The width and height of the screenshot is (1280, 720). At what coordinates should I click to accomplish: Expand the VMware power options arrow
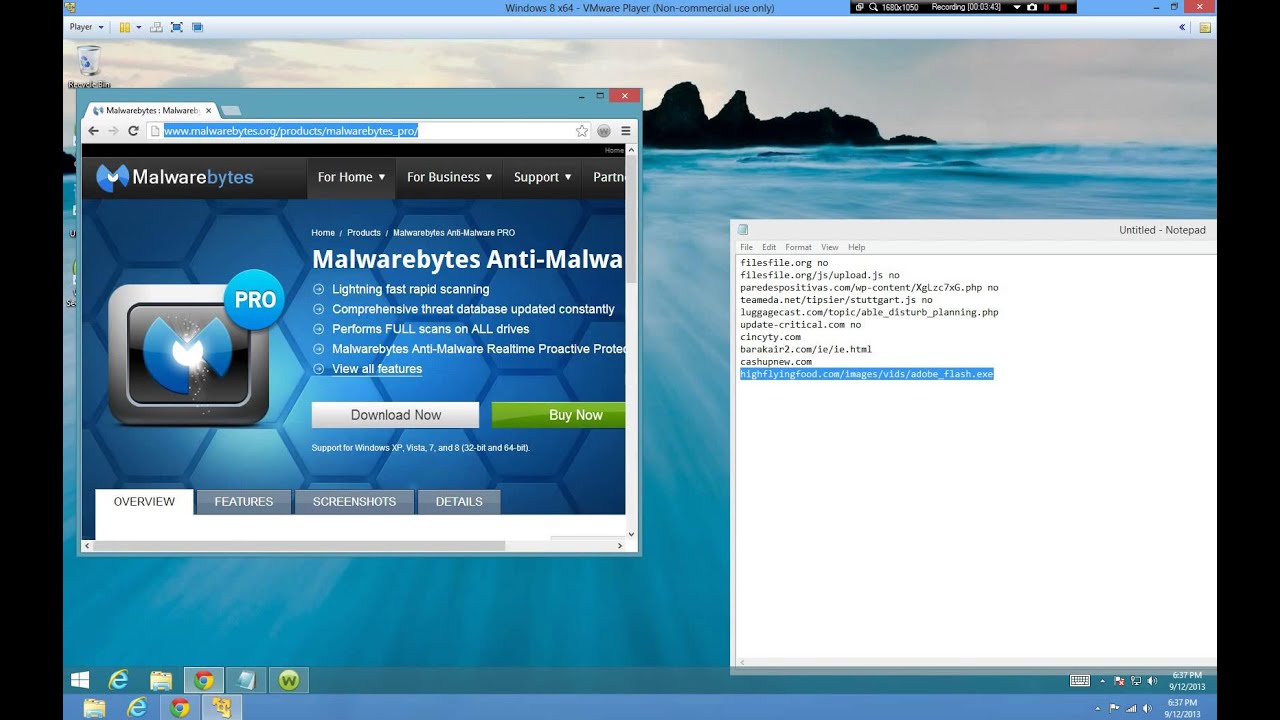click(138, 27)
